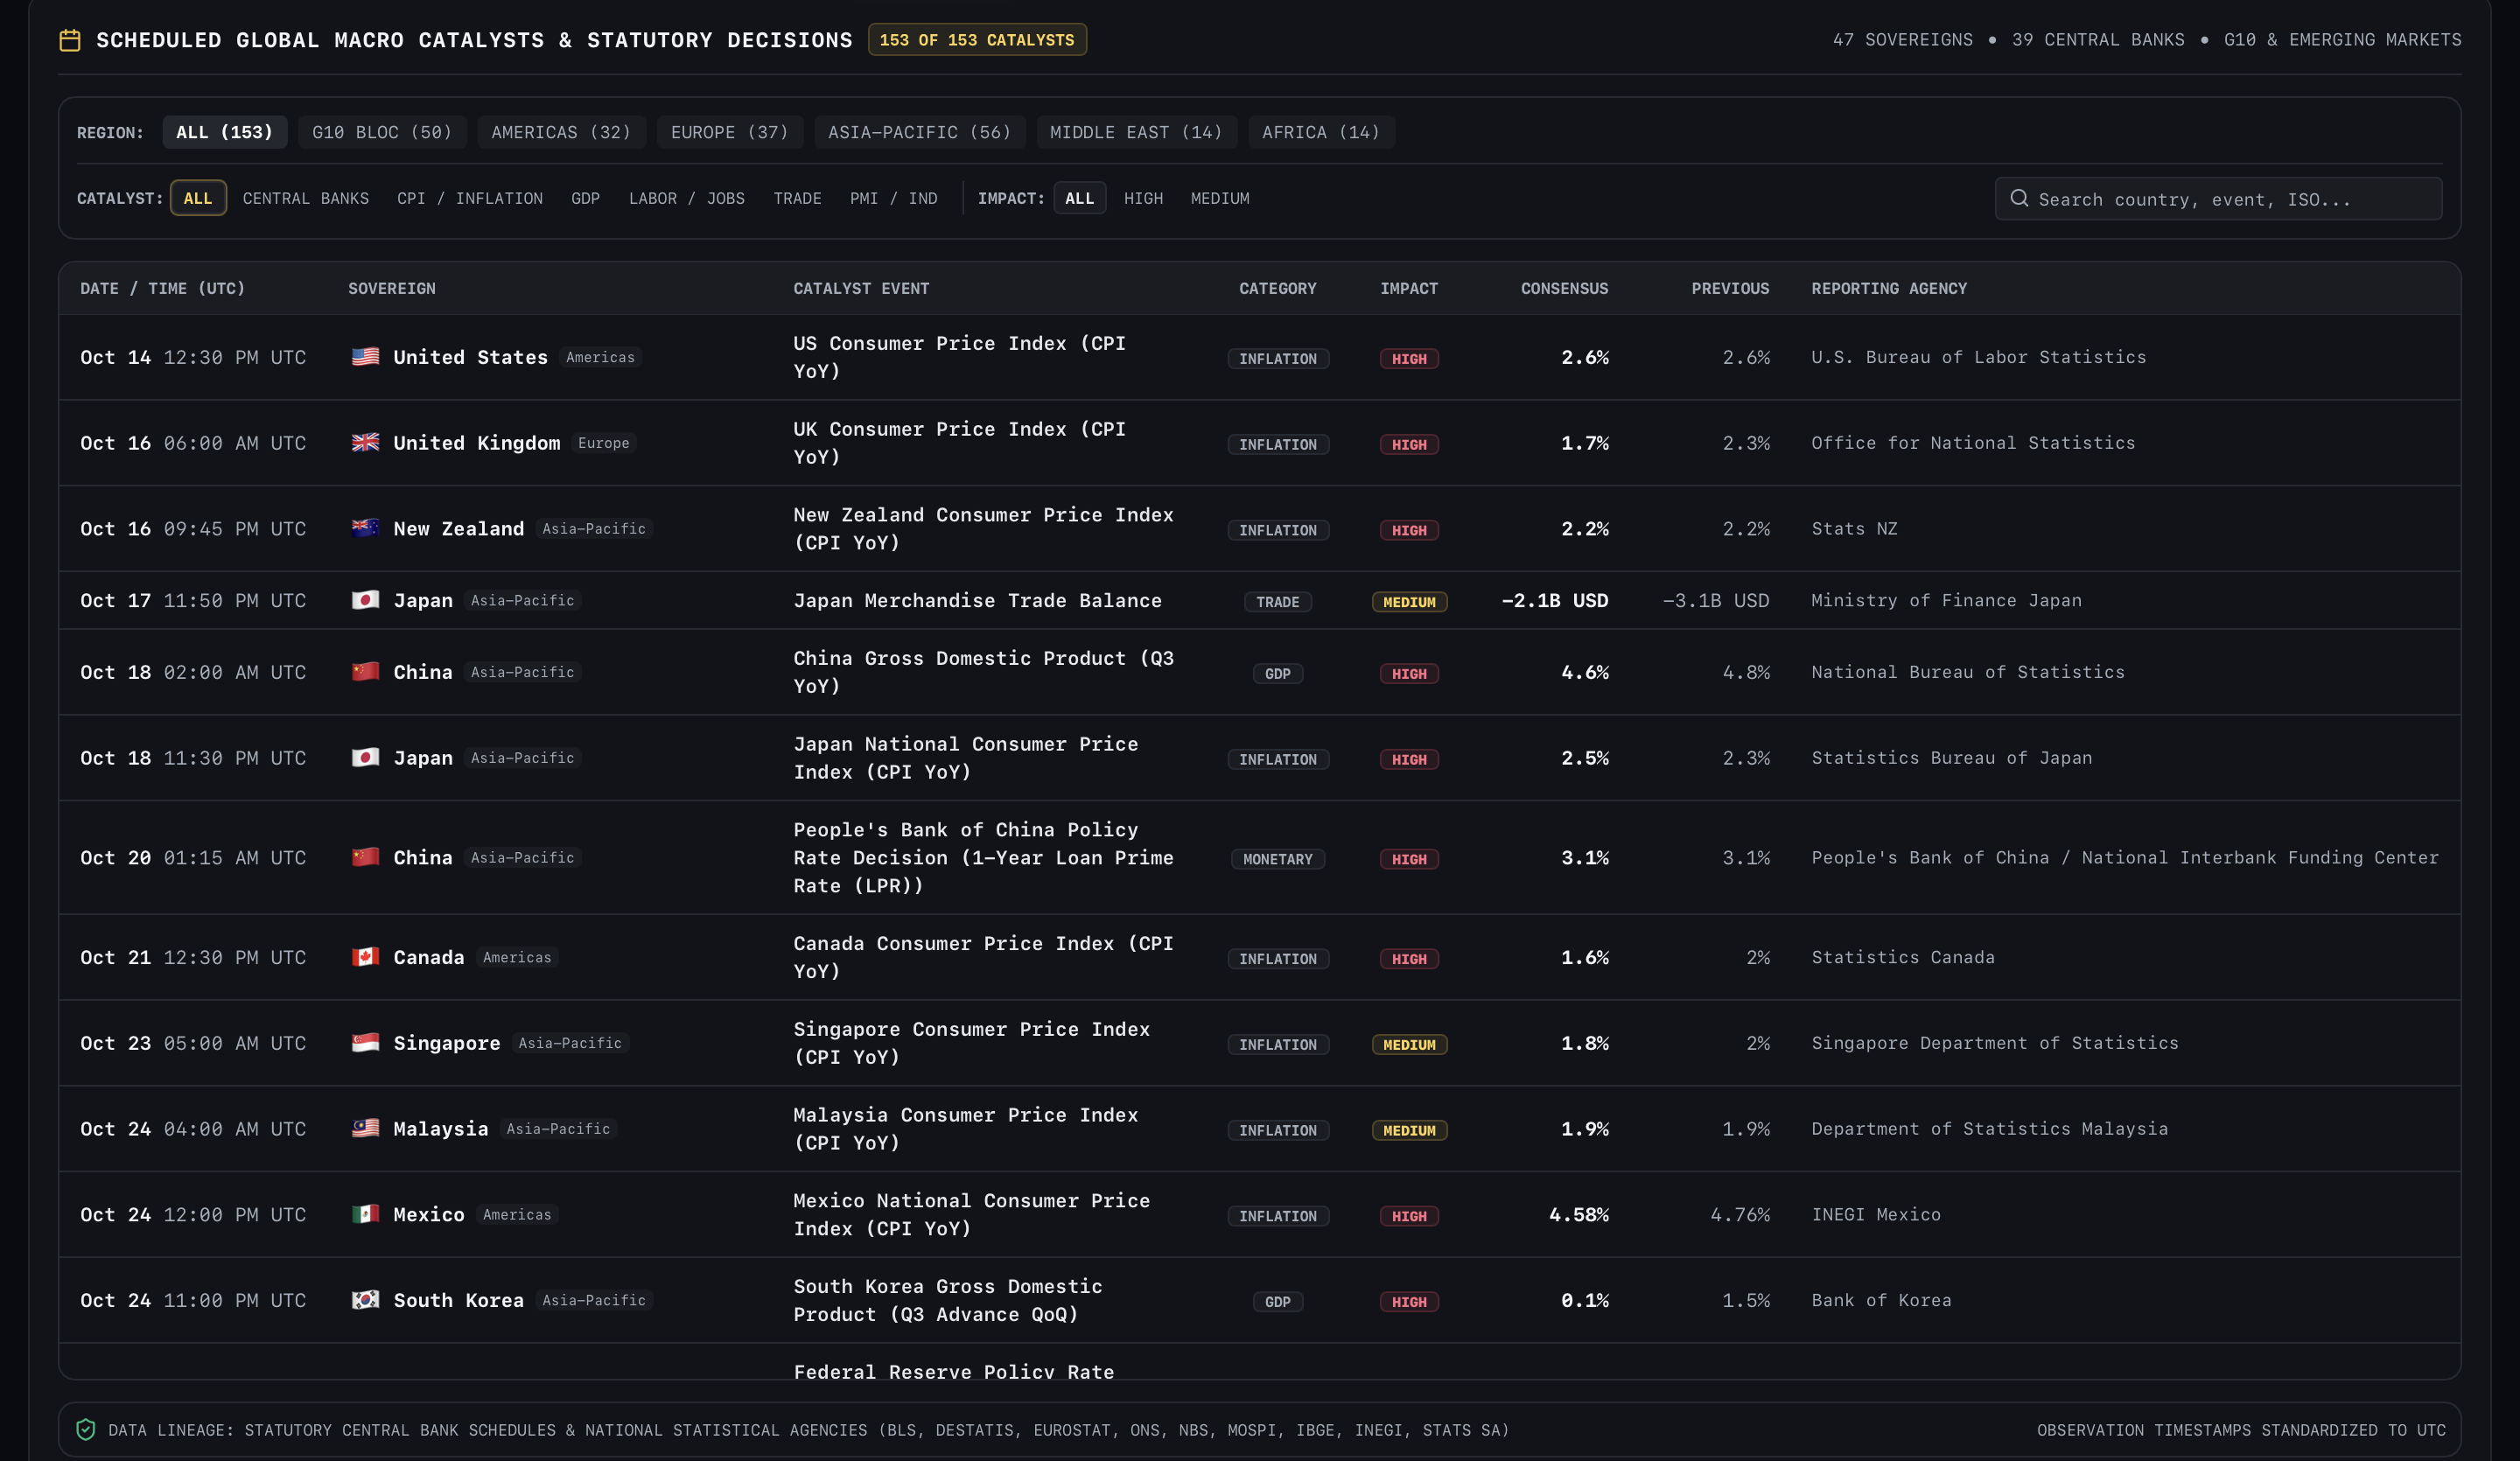The image size is (2520, 1461).
Task: Click the China flag in the GDP row
Action: tap(365, 671)
